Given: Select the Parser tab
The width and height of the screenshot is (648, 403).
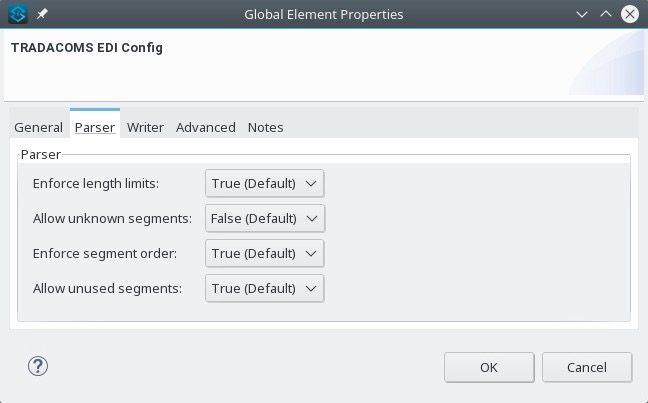Looking at the screenshot, I should (x=95, y=127).
